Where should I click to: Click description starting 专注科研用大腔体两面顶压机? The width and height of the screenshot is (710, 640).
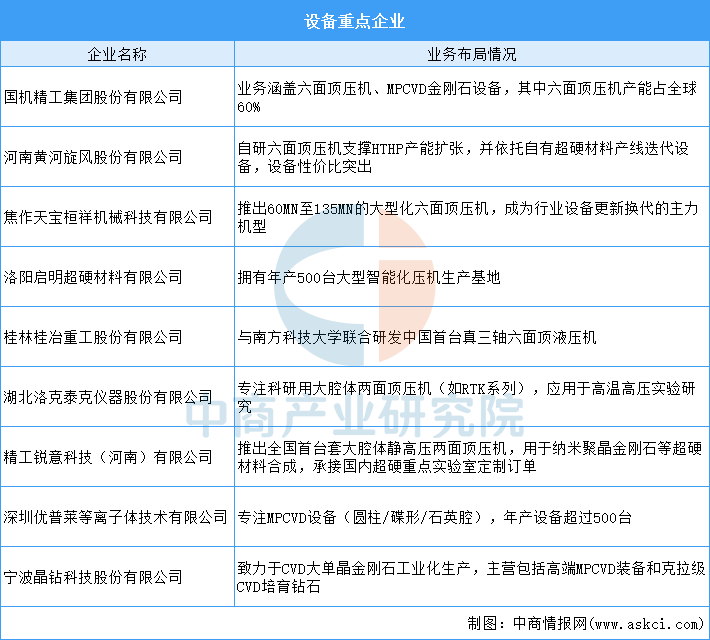(x=466, y=397)
